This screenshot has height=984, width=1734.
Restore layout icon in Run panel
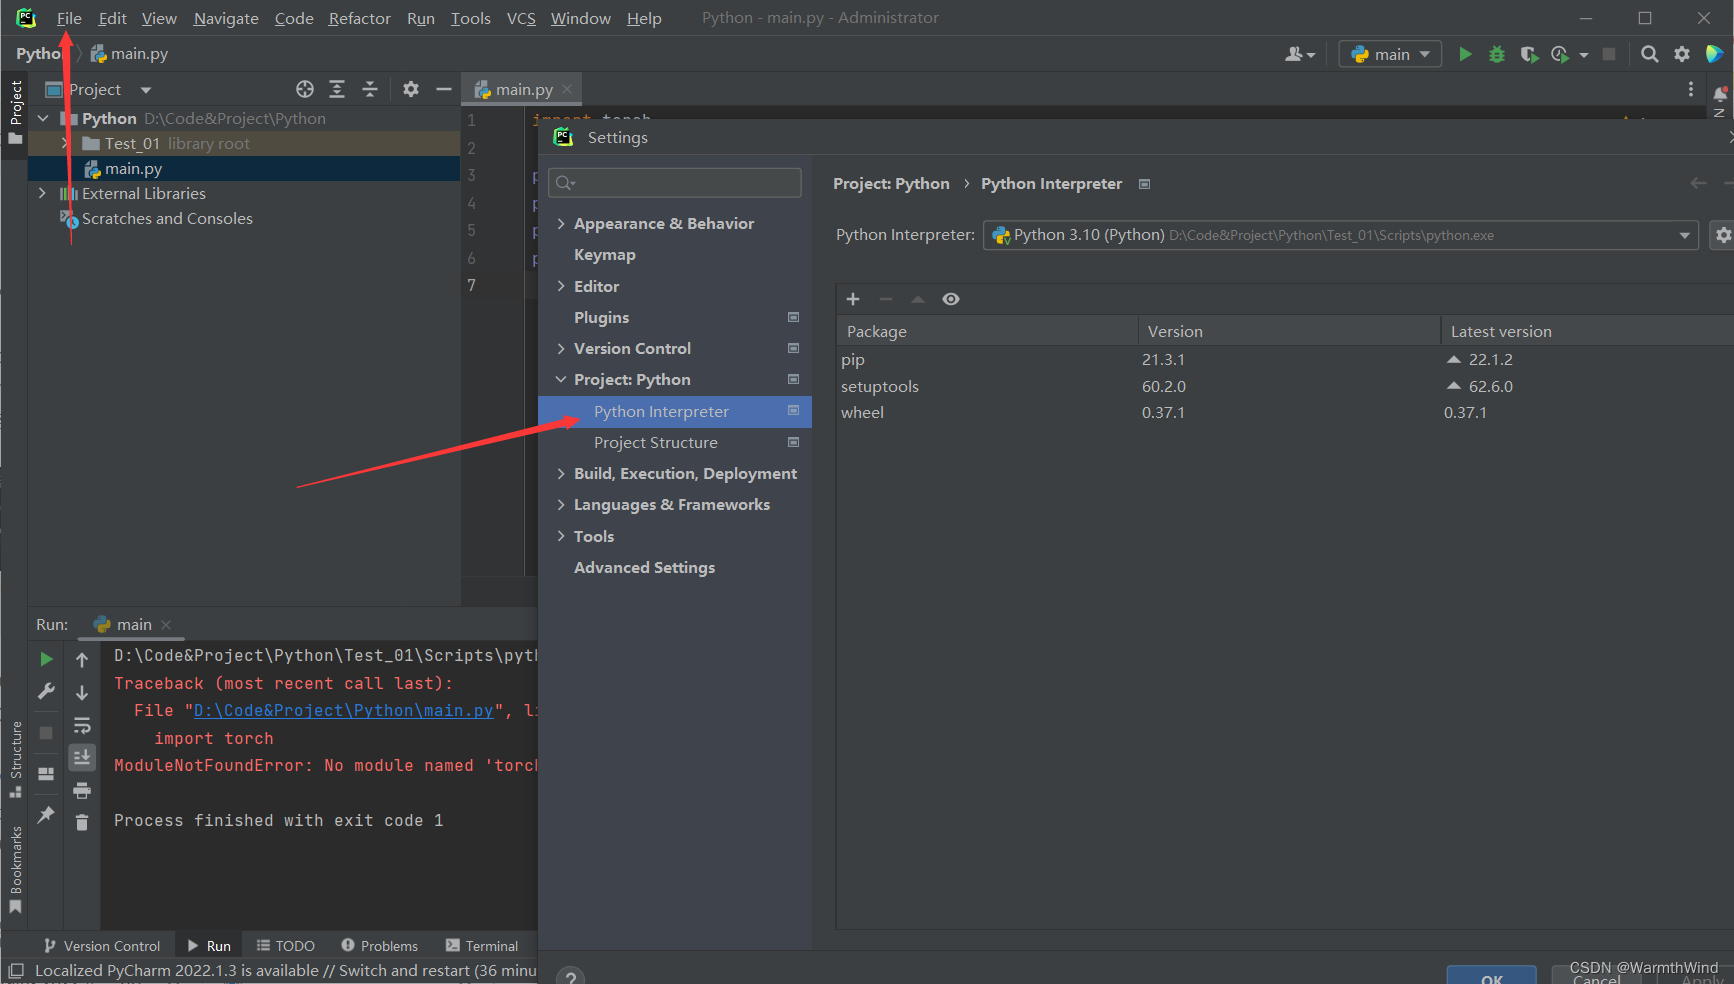46,773
